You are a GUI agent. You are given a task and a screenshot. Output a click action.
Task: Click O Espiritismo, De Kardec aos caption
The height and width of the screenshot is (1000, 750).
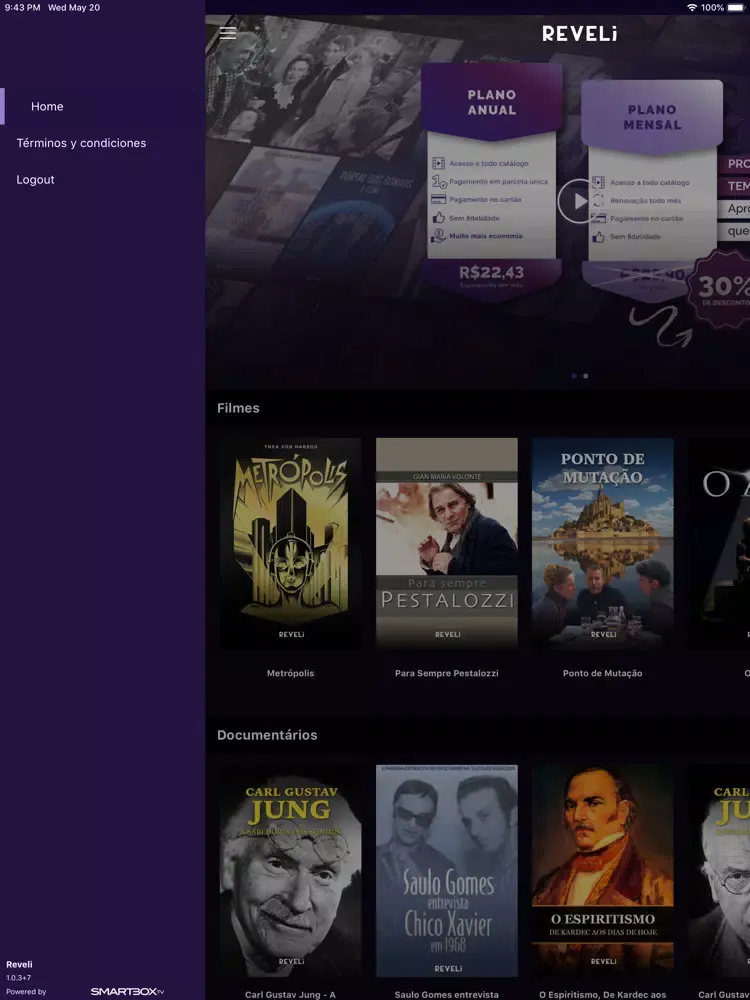603,995
